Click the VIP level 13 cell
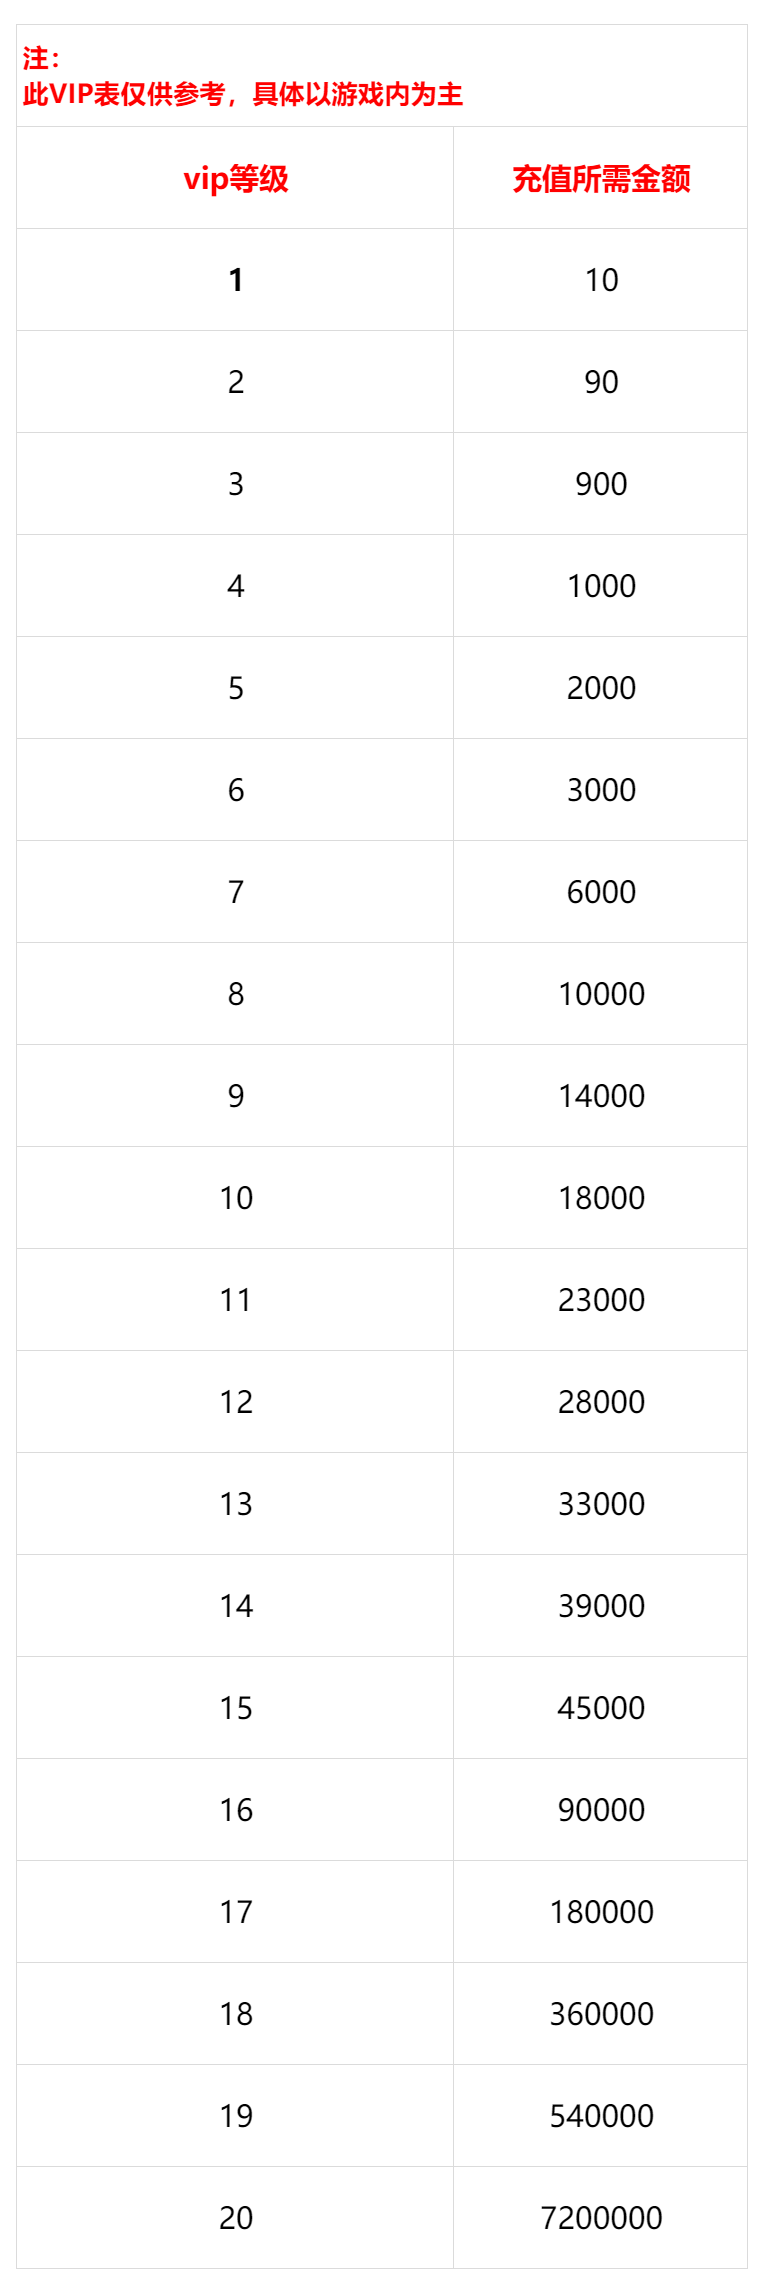This screenshot has width=764, height=2285. coord(235,1504)
